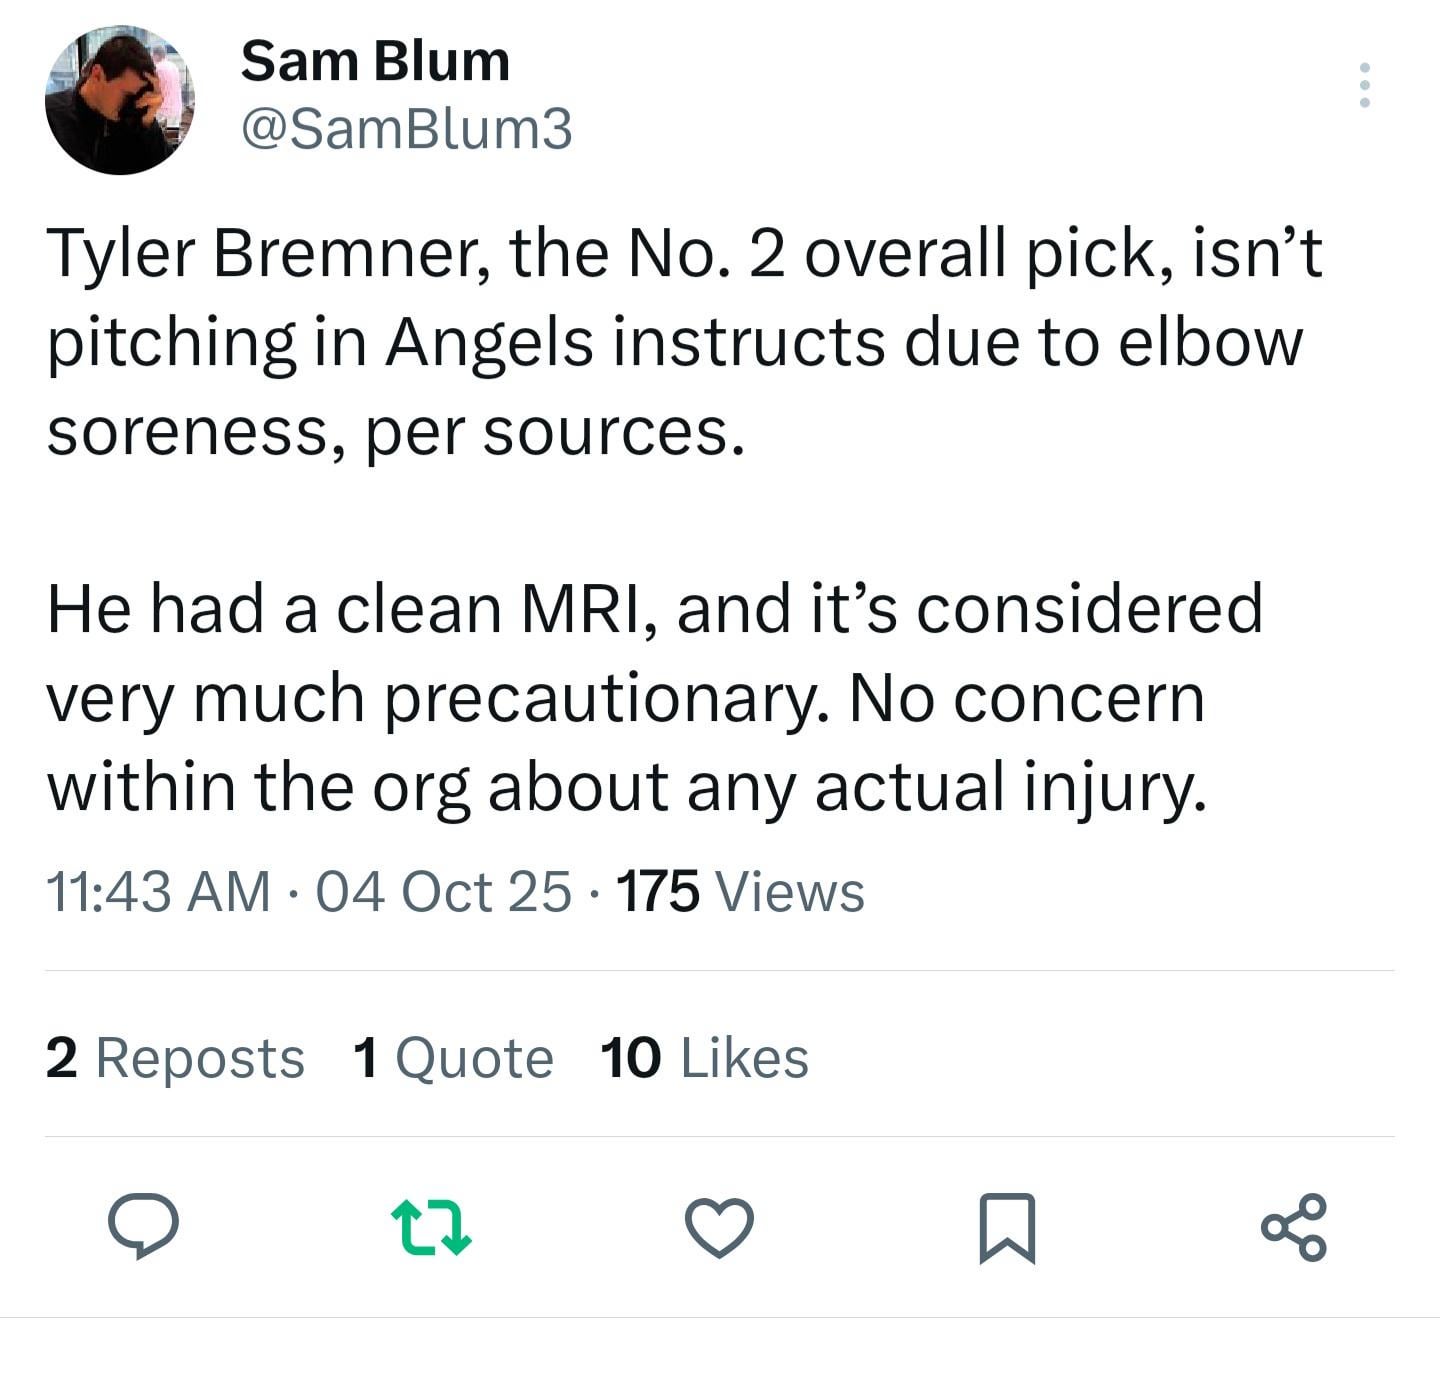1440x1379 pixels.
Task: Show the 10 Likes list
Action: [x=704, y=1058]
